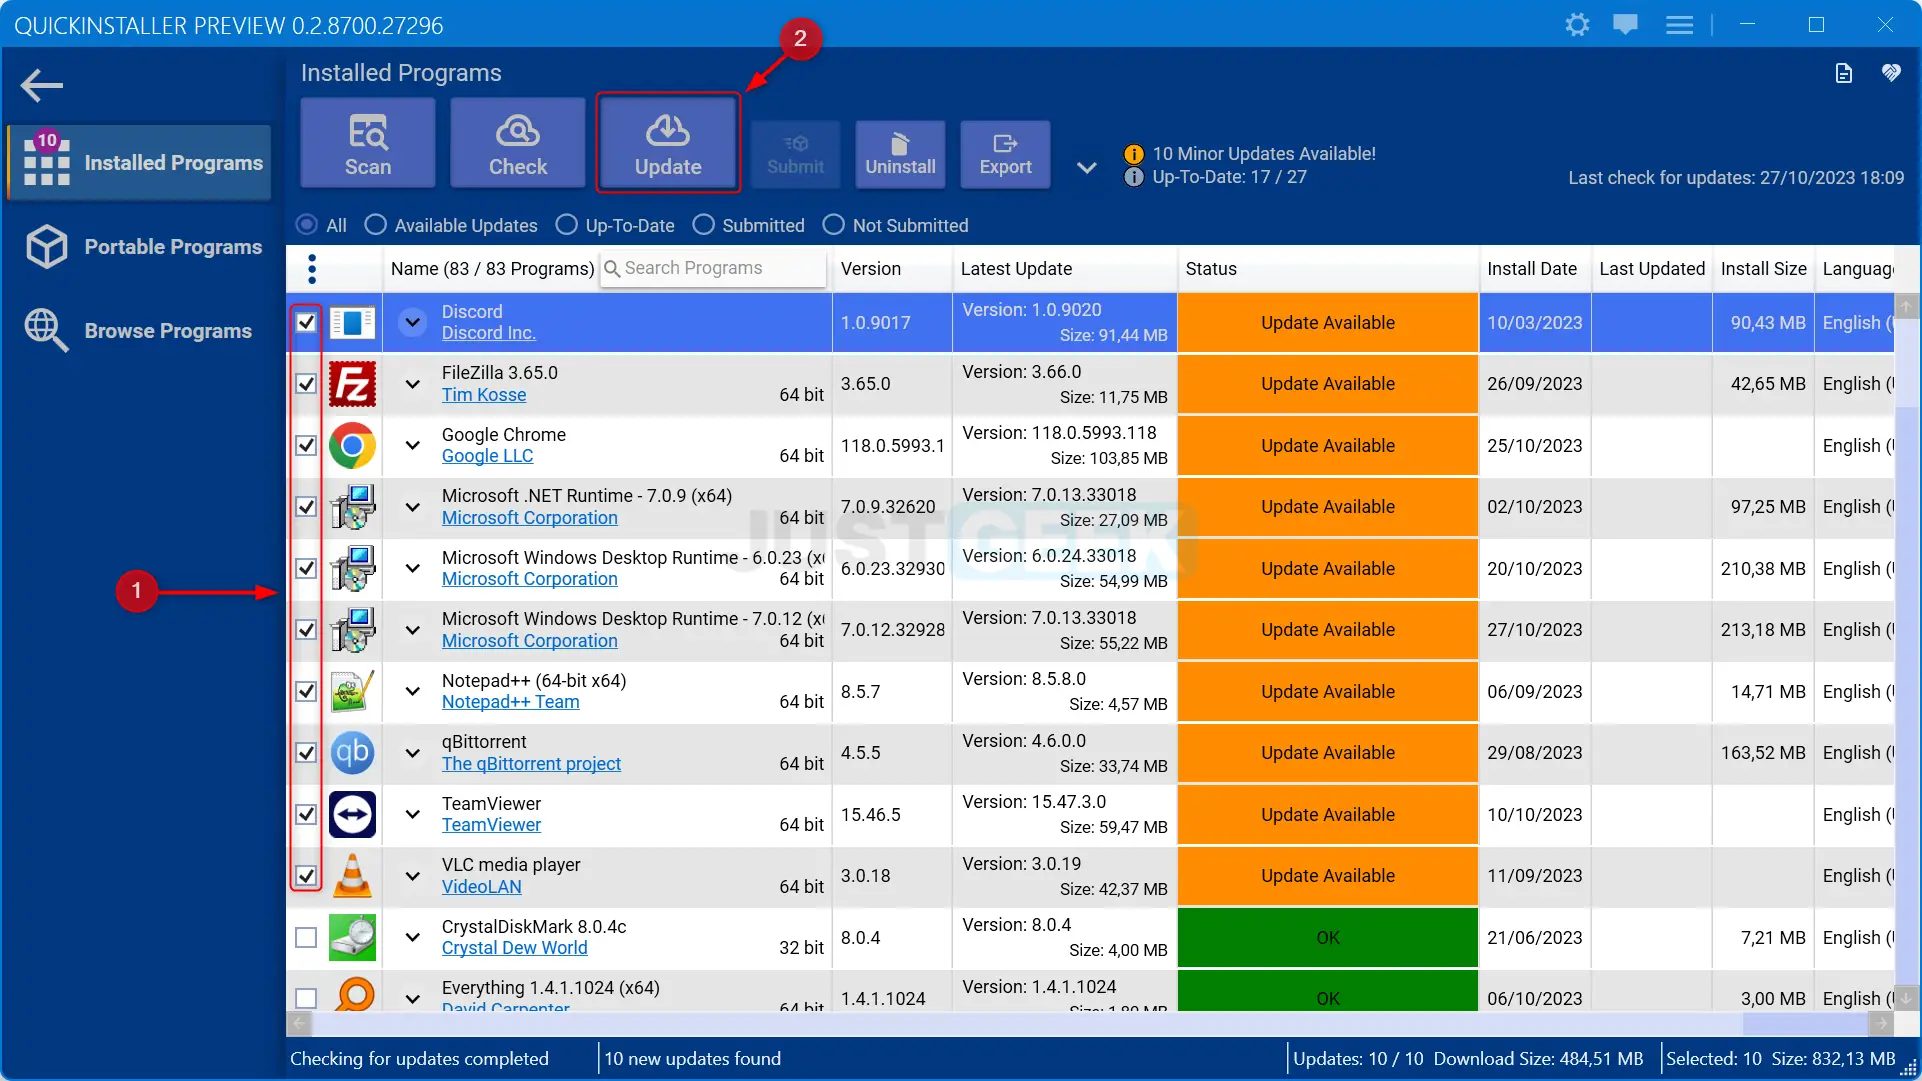Open the Tim Kosse publisher link

tap(484, 395)
